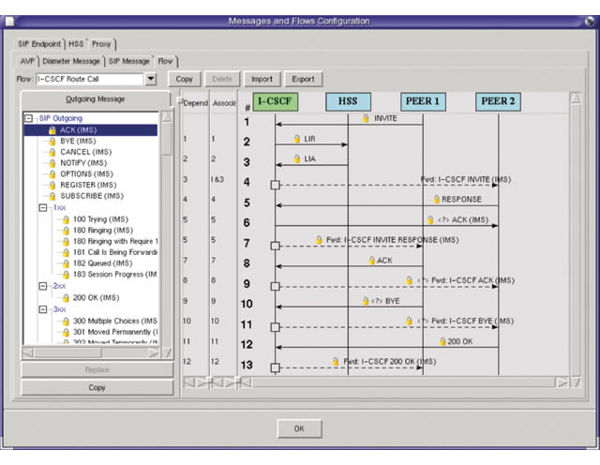Screen dimensions: 600x465
Task: Click the OK button
Action: coord(299,429)
